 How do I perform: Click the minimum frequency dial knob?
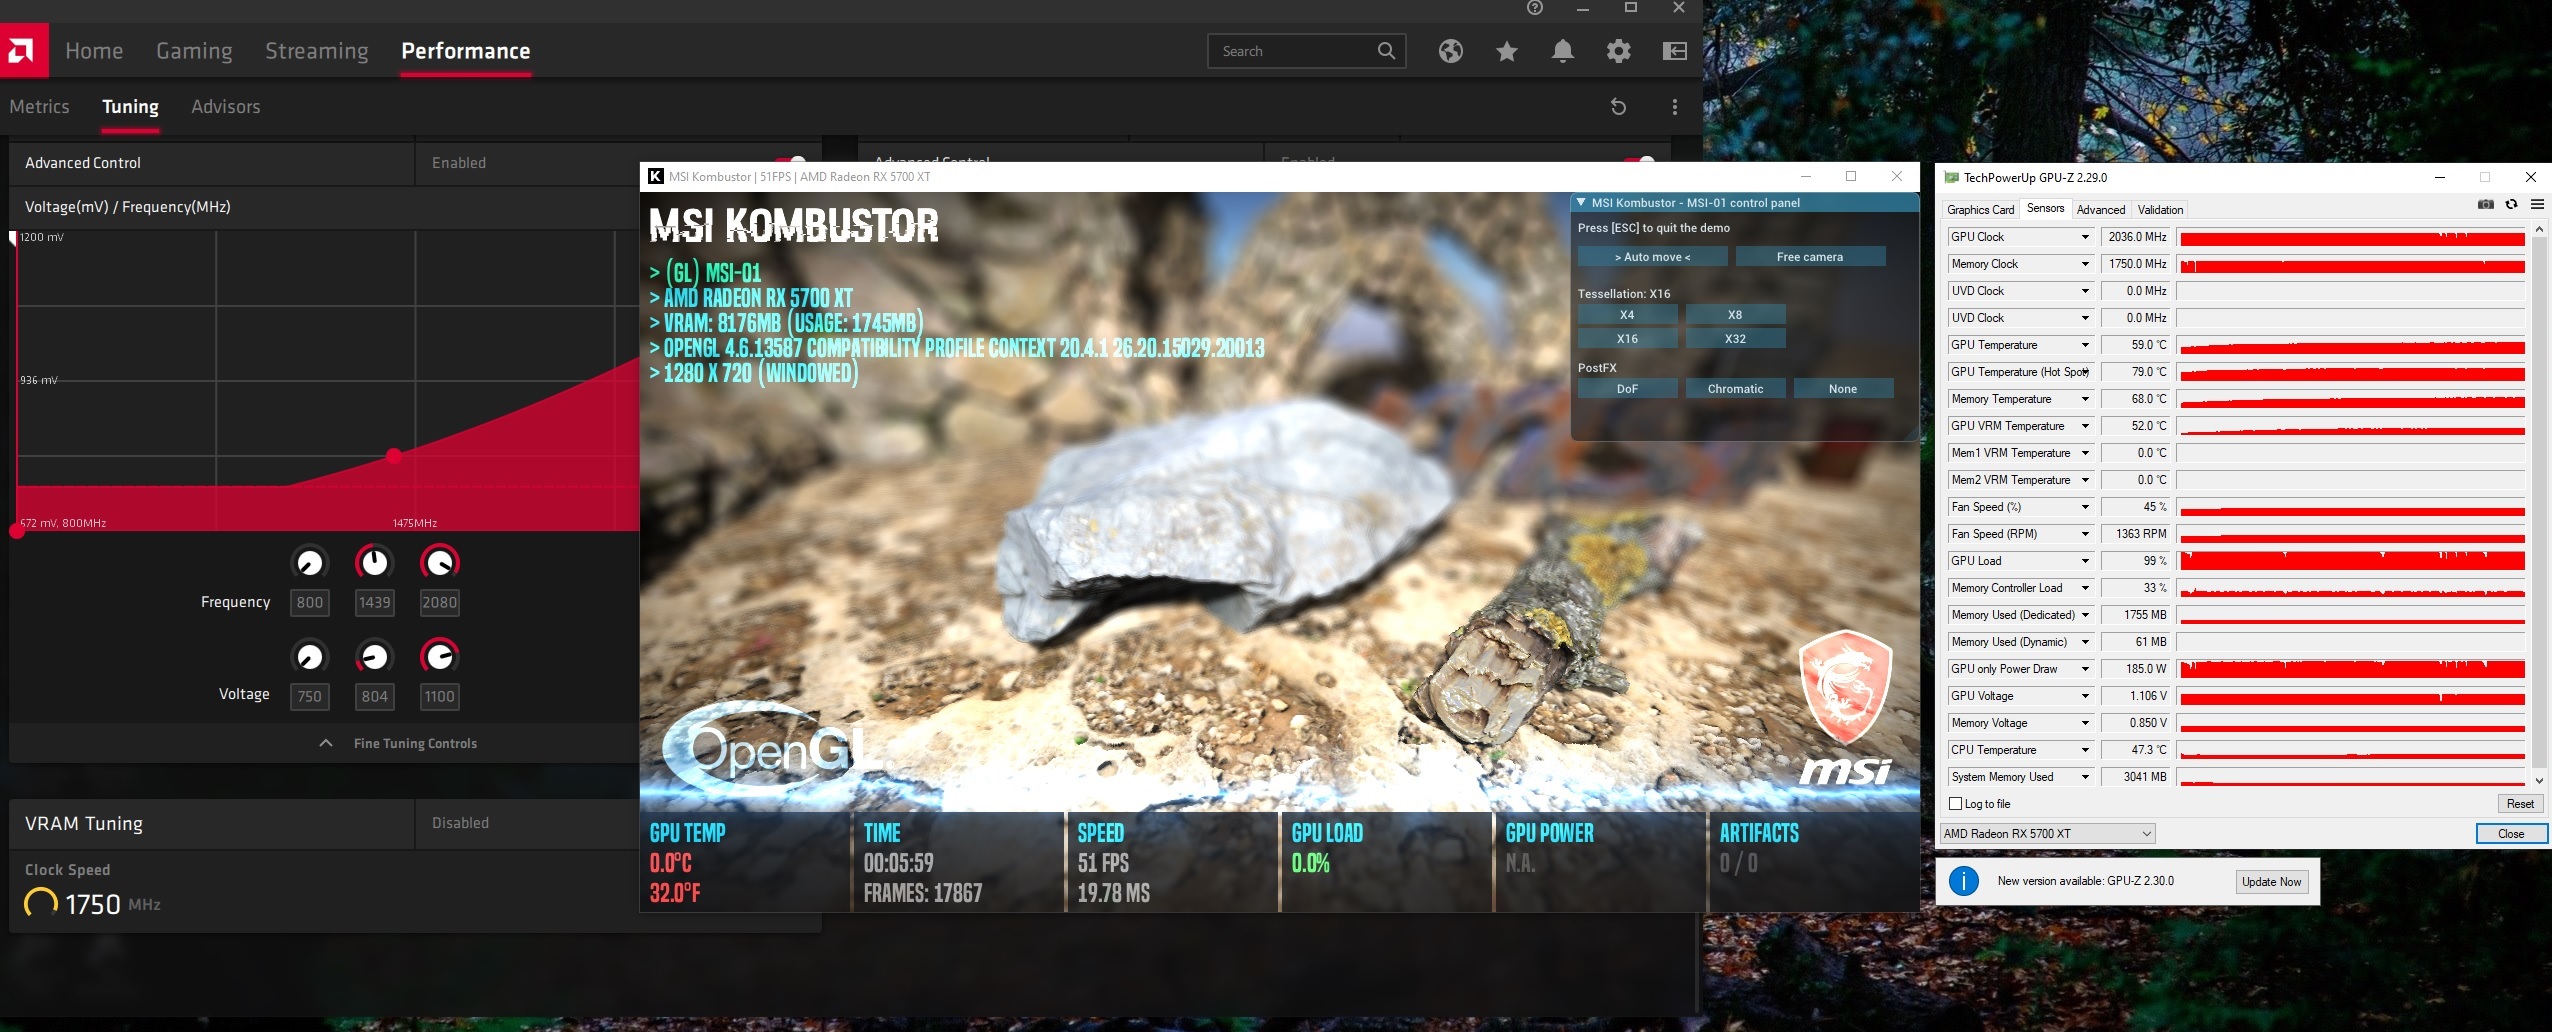310,562
